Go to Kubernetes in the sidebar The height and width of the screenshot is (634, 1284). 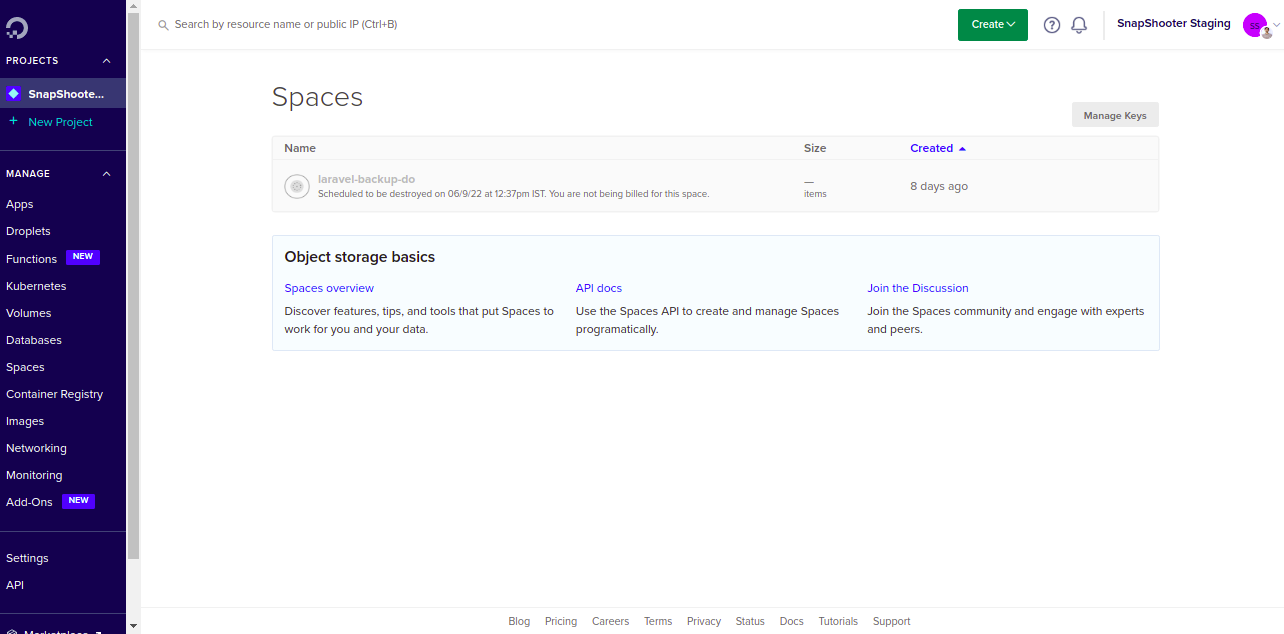coord(36,286)
